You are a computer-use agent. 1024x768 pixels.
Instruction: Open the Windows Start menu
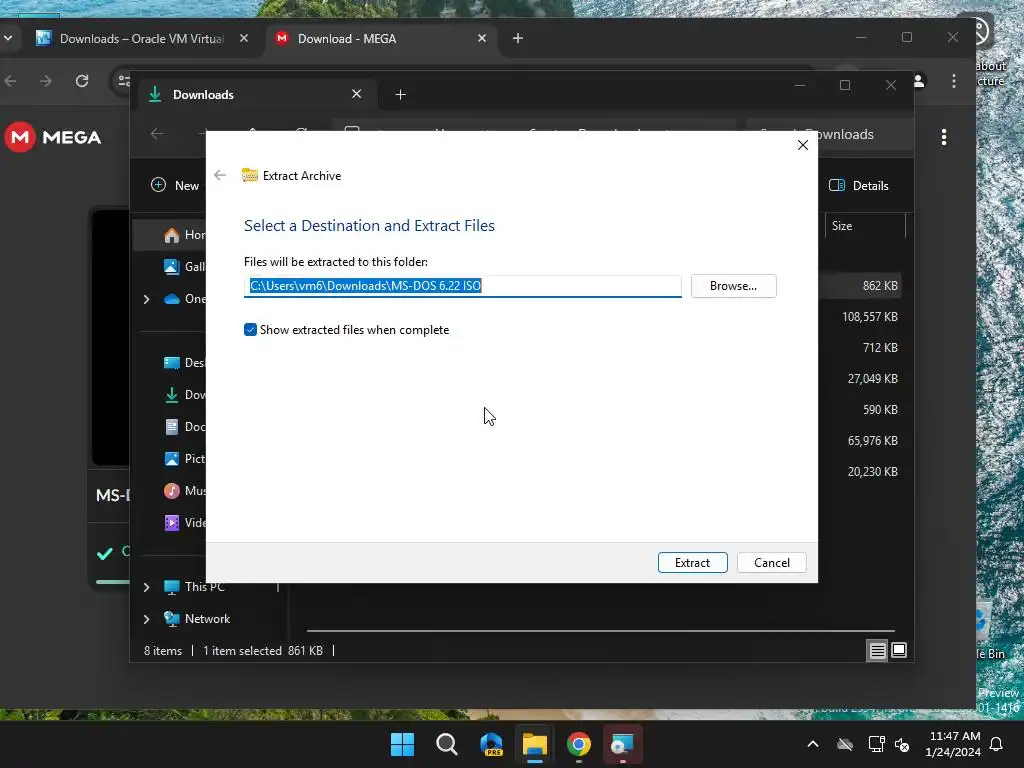[x=402, y=744]
